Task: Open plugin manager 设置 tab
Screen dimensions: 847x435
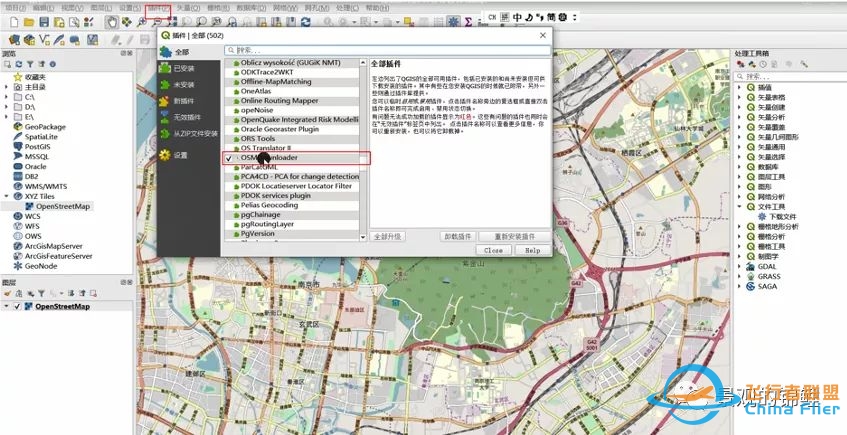Action: click(x=189, y=155)
